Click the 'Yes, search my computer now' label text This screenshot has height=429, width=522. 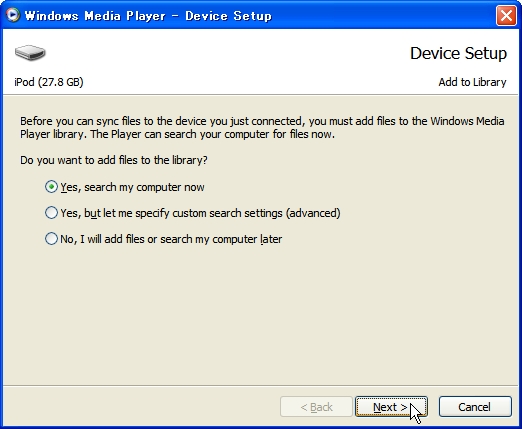(x=132, y=187)
